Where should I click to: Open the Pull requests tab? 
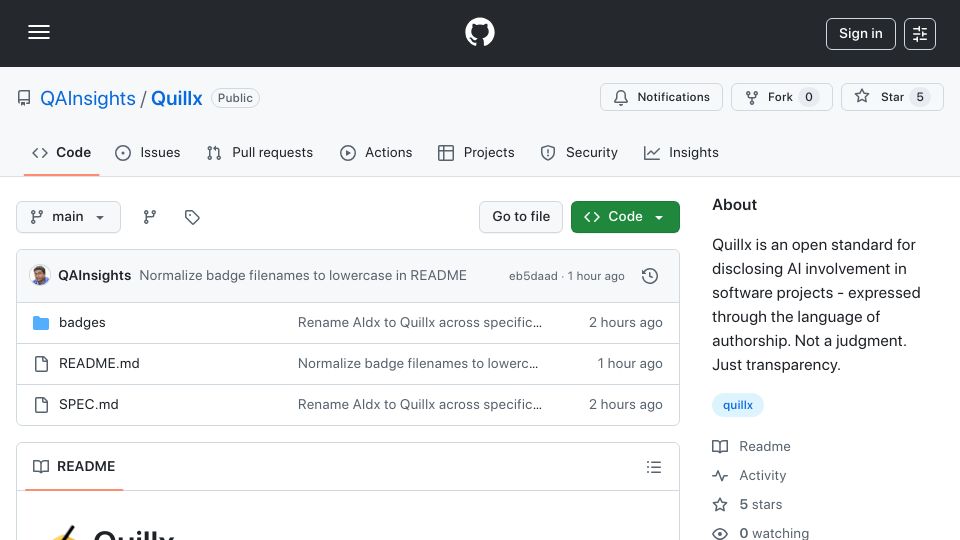coord(260,152)
